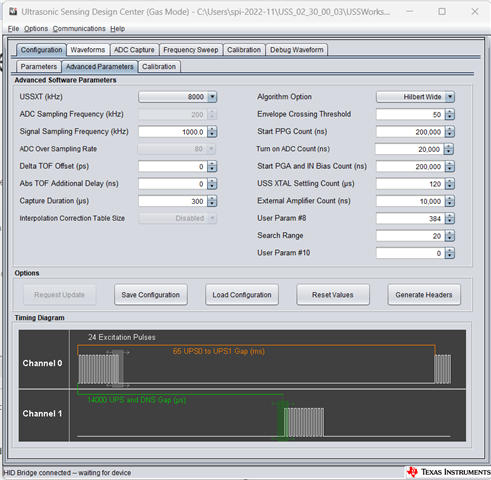
Task: Click the Signal Sampling Frequency input field
Action: 173,132
